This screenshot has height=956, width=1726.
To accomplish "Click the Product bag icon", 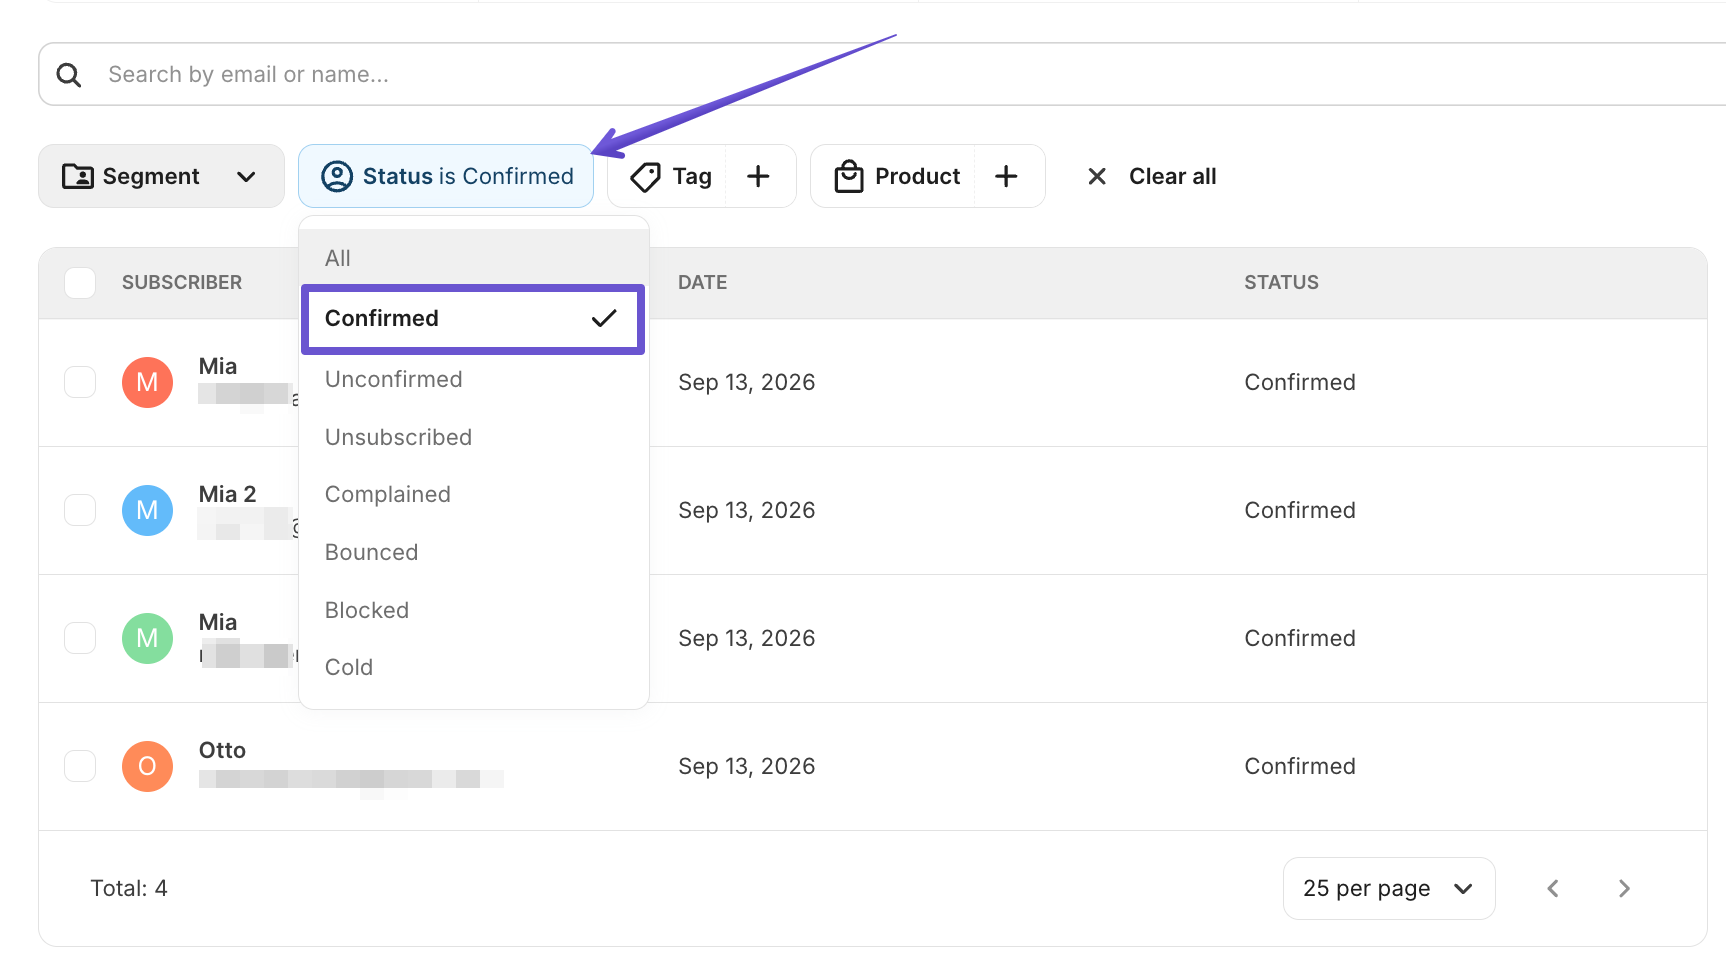I will 849,177.
